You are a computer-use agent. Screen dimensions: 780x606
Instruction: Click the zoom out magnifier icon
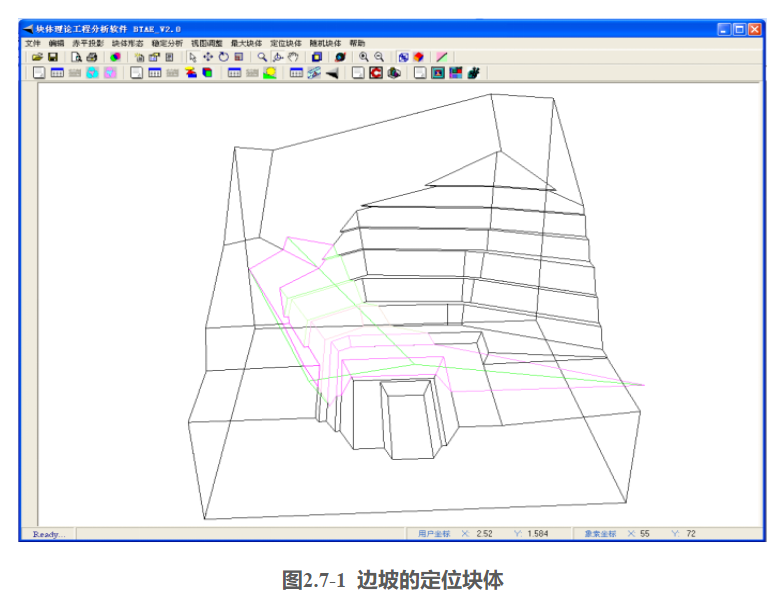click(379, 58)
